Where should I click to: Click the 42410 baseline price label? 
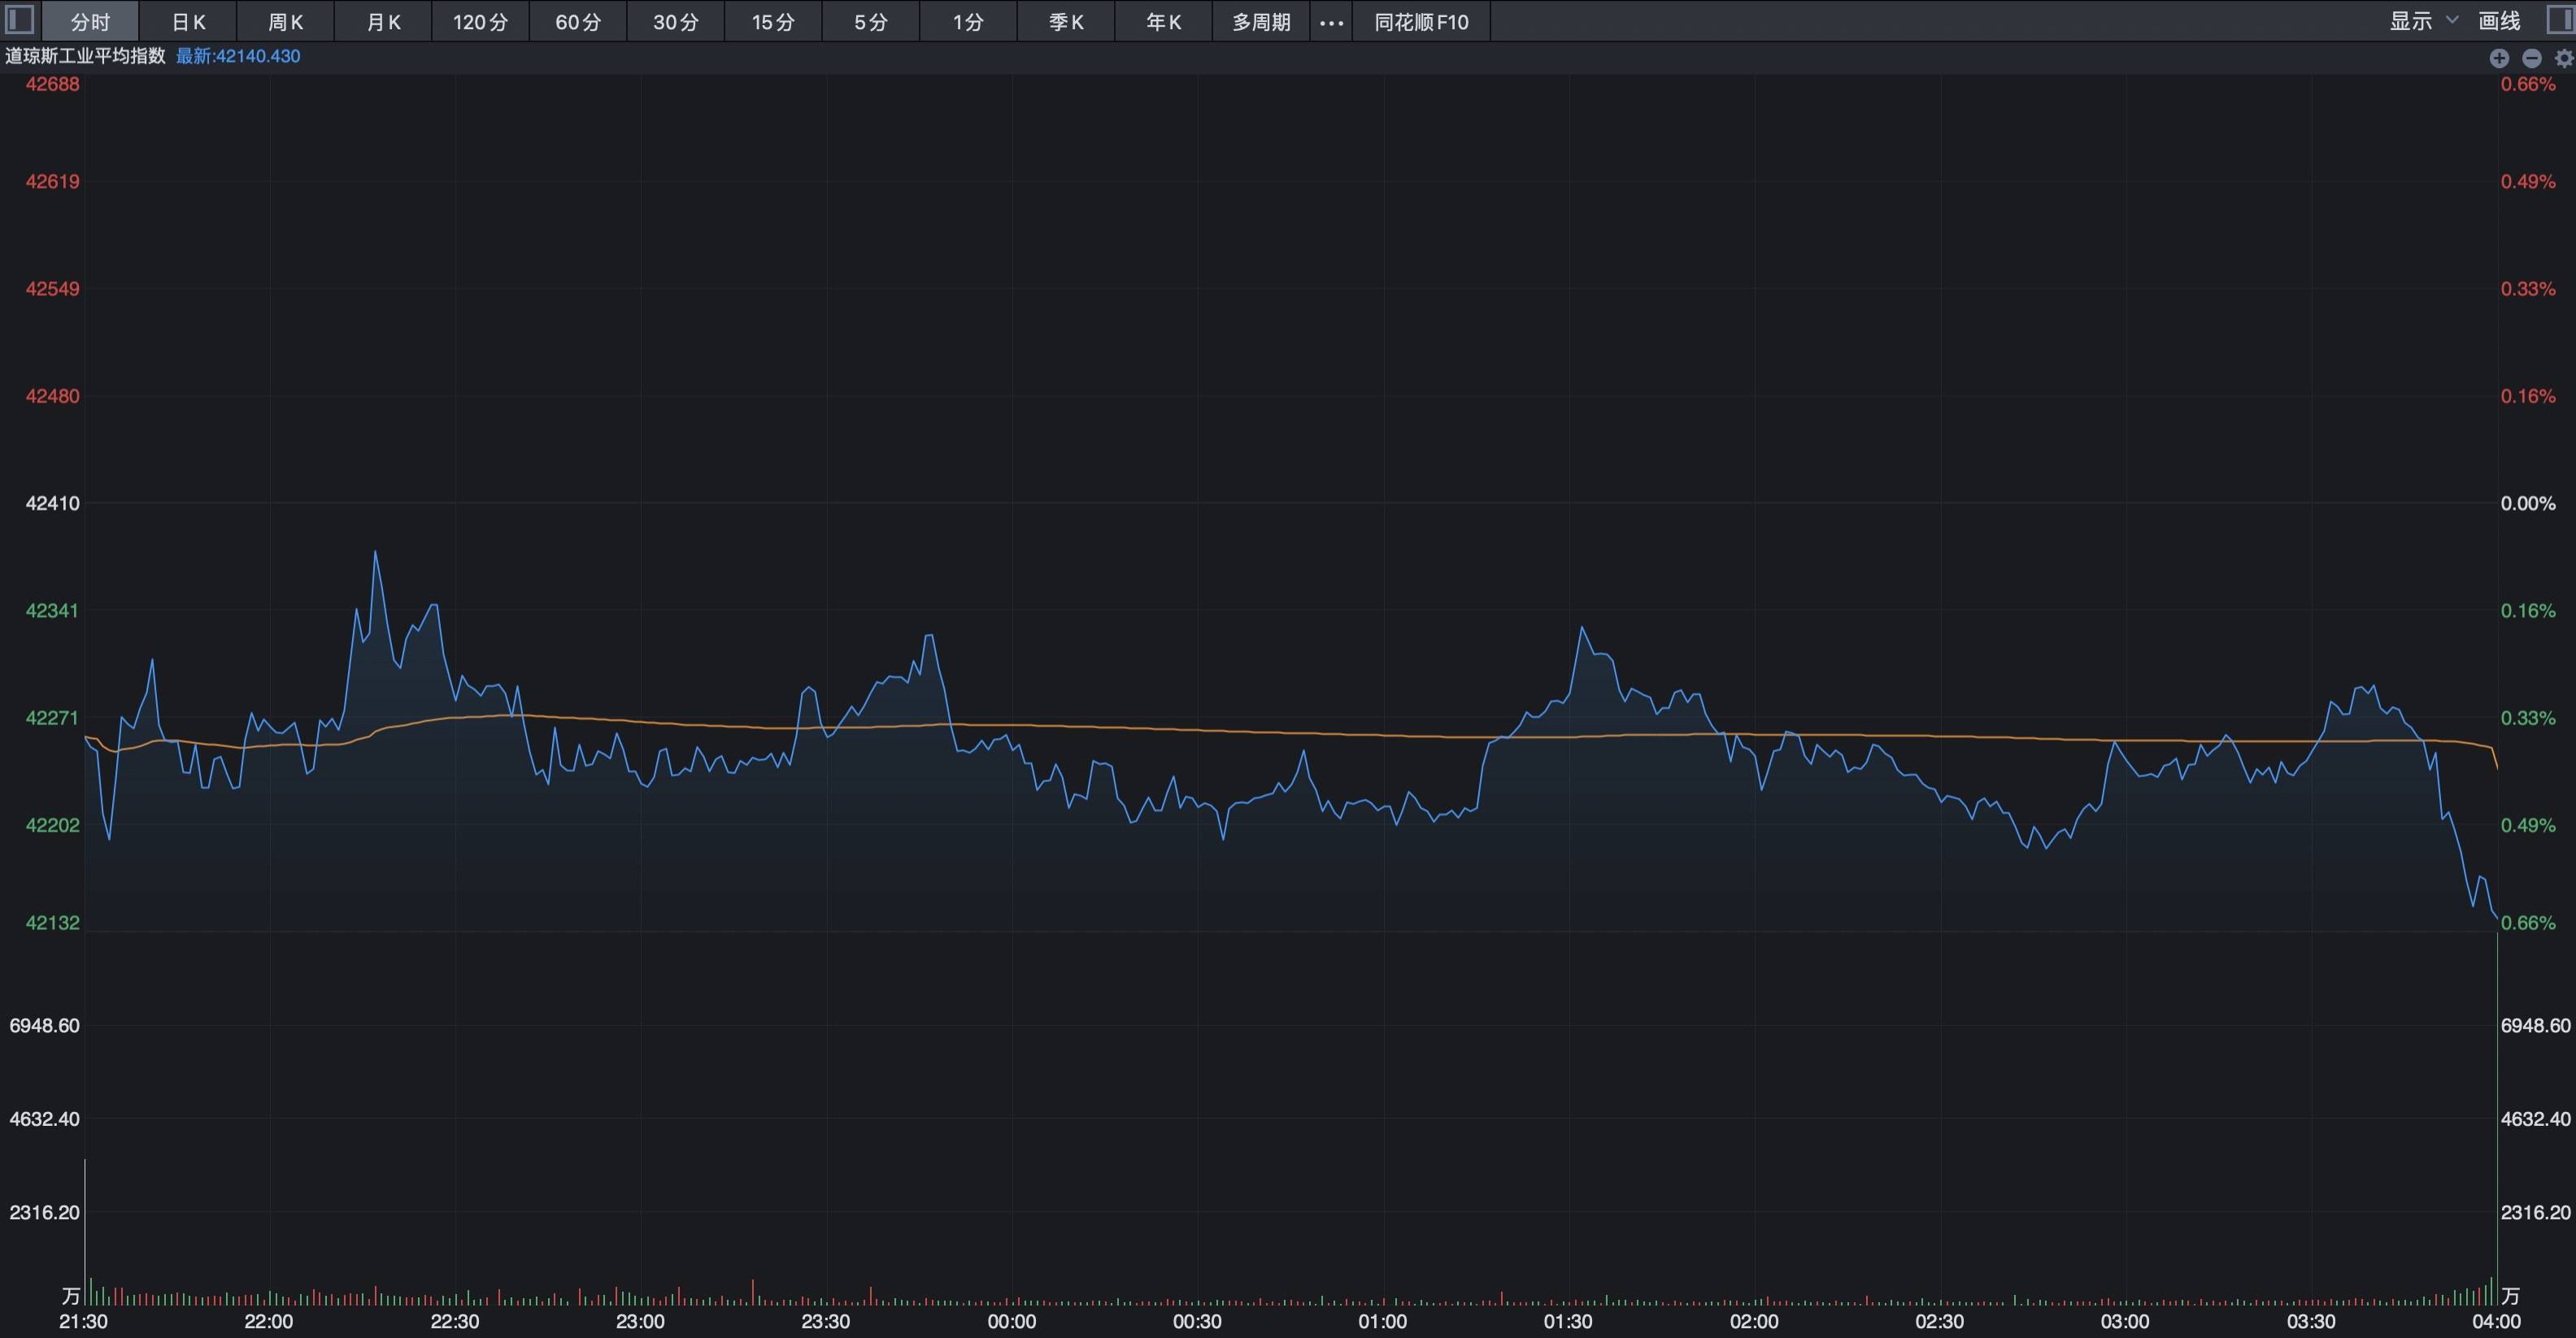pyautogui.click(x=53, y=503)
